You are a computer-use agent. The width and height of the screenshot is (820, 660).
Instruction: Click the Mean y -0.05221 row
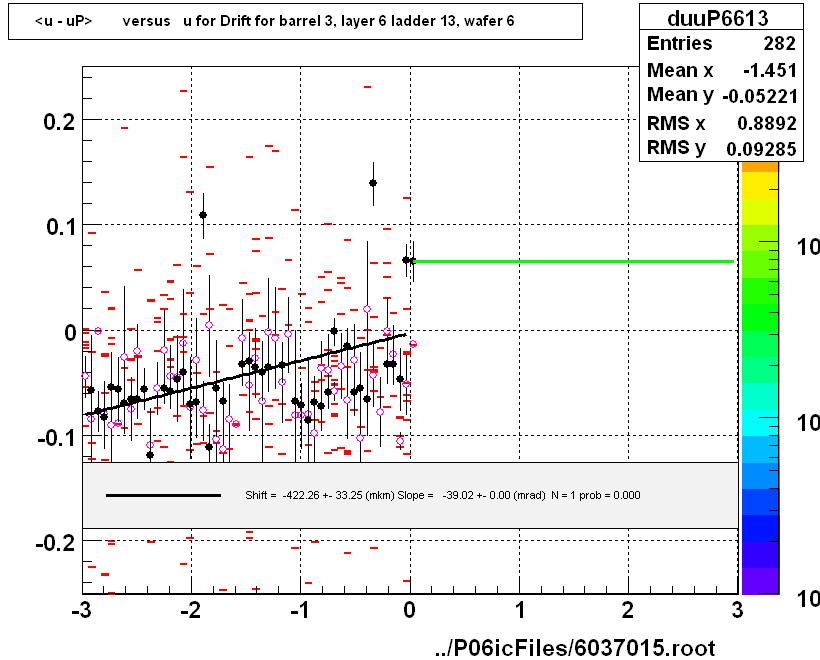pos(721,96)
